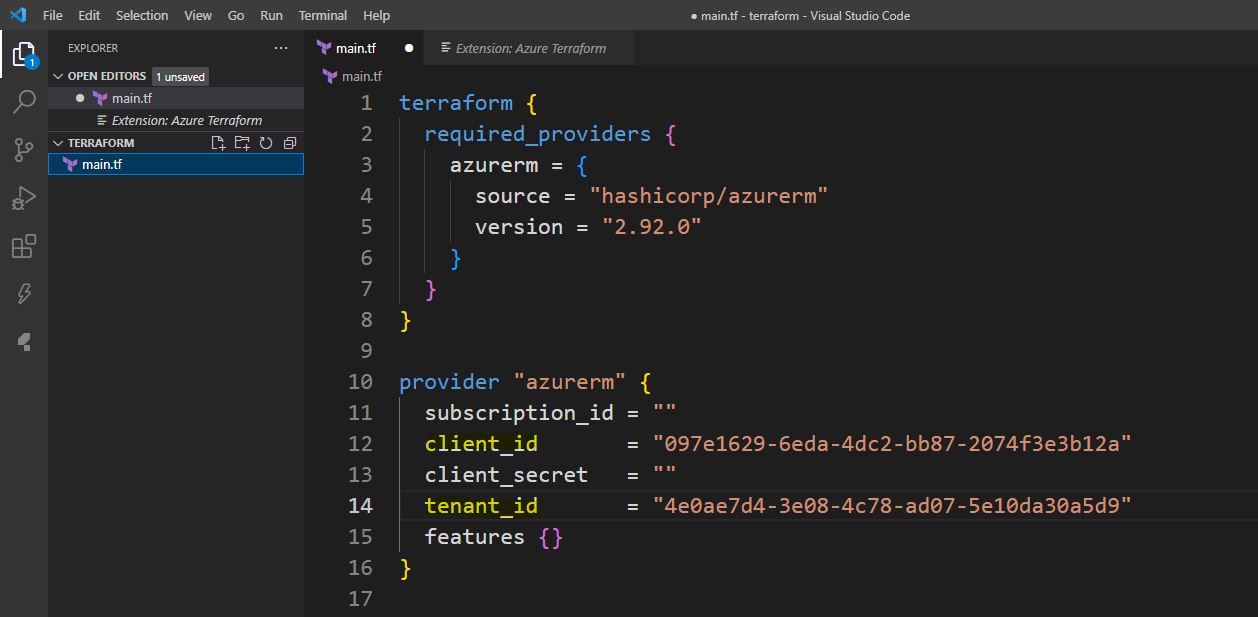Collapse the OPEN EDITORS section
Screen dimensions: 1258x617
pyautogui.click(x=59, y=76)
